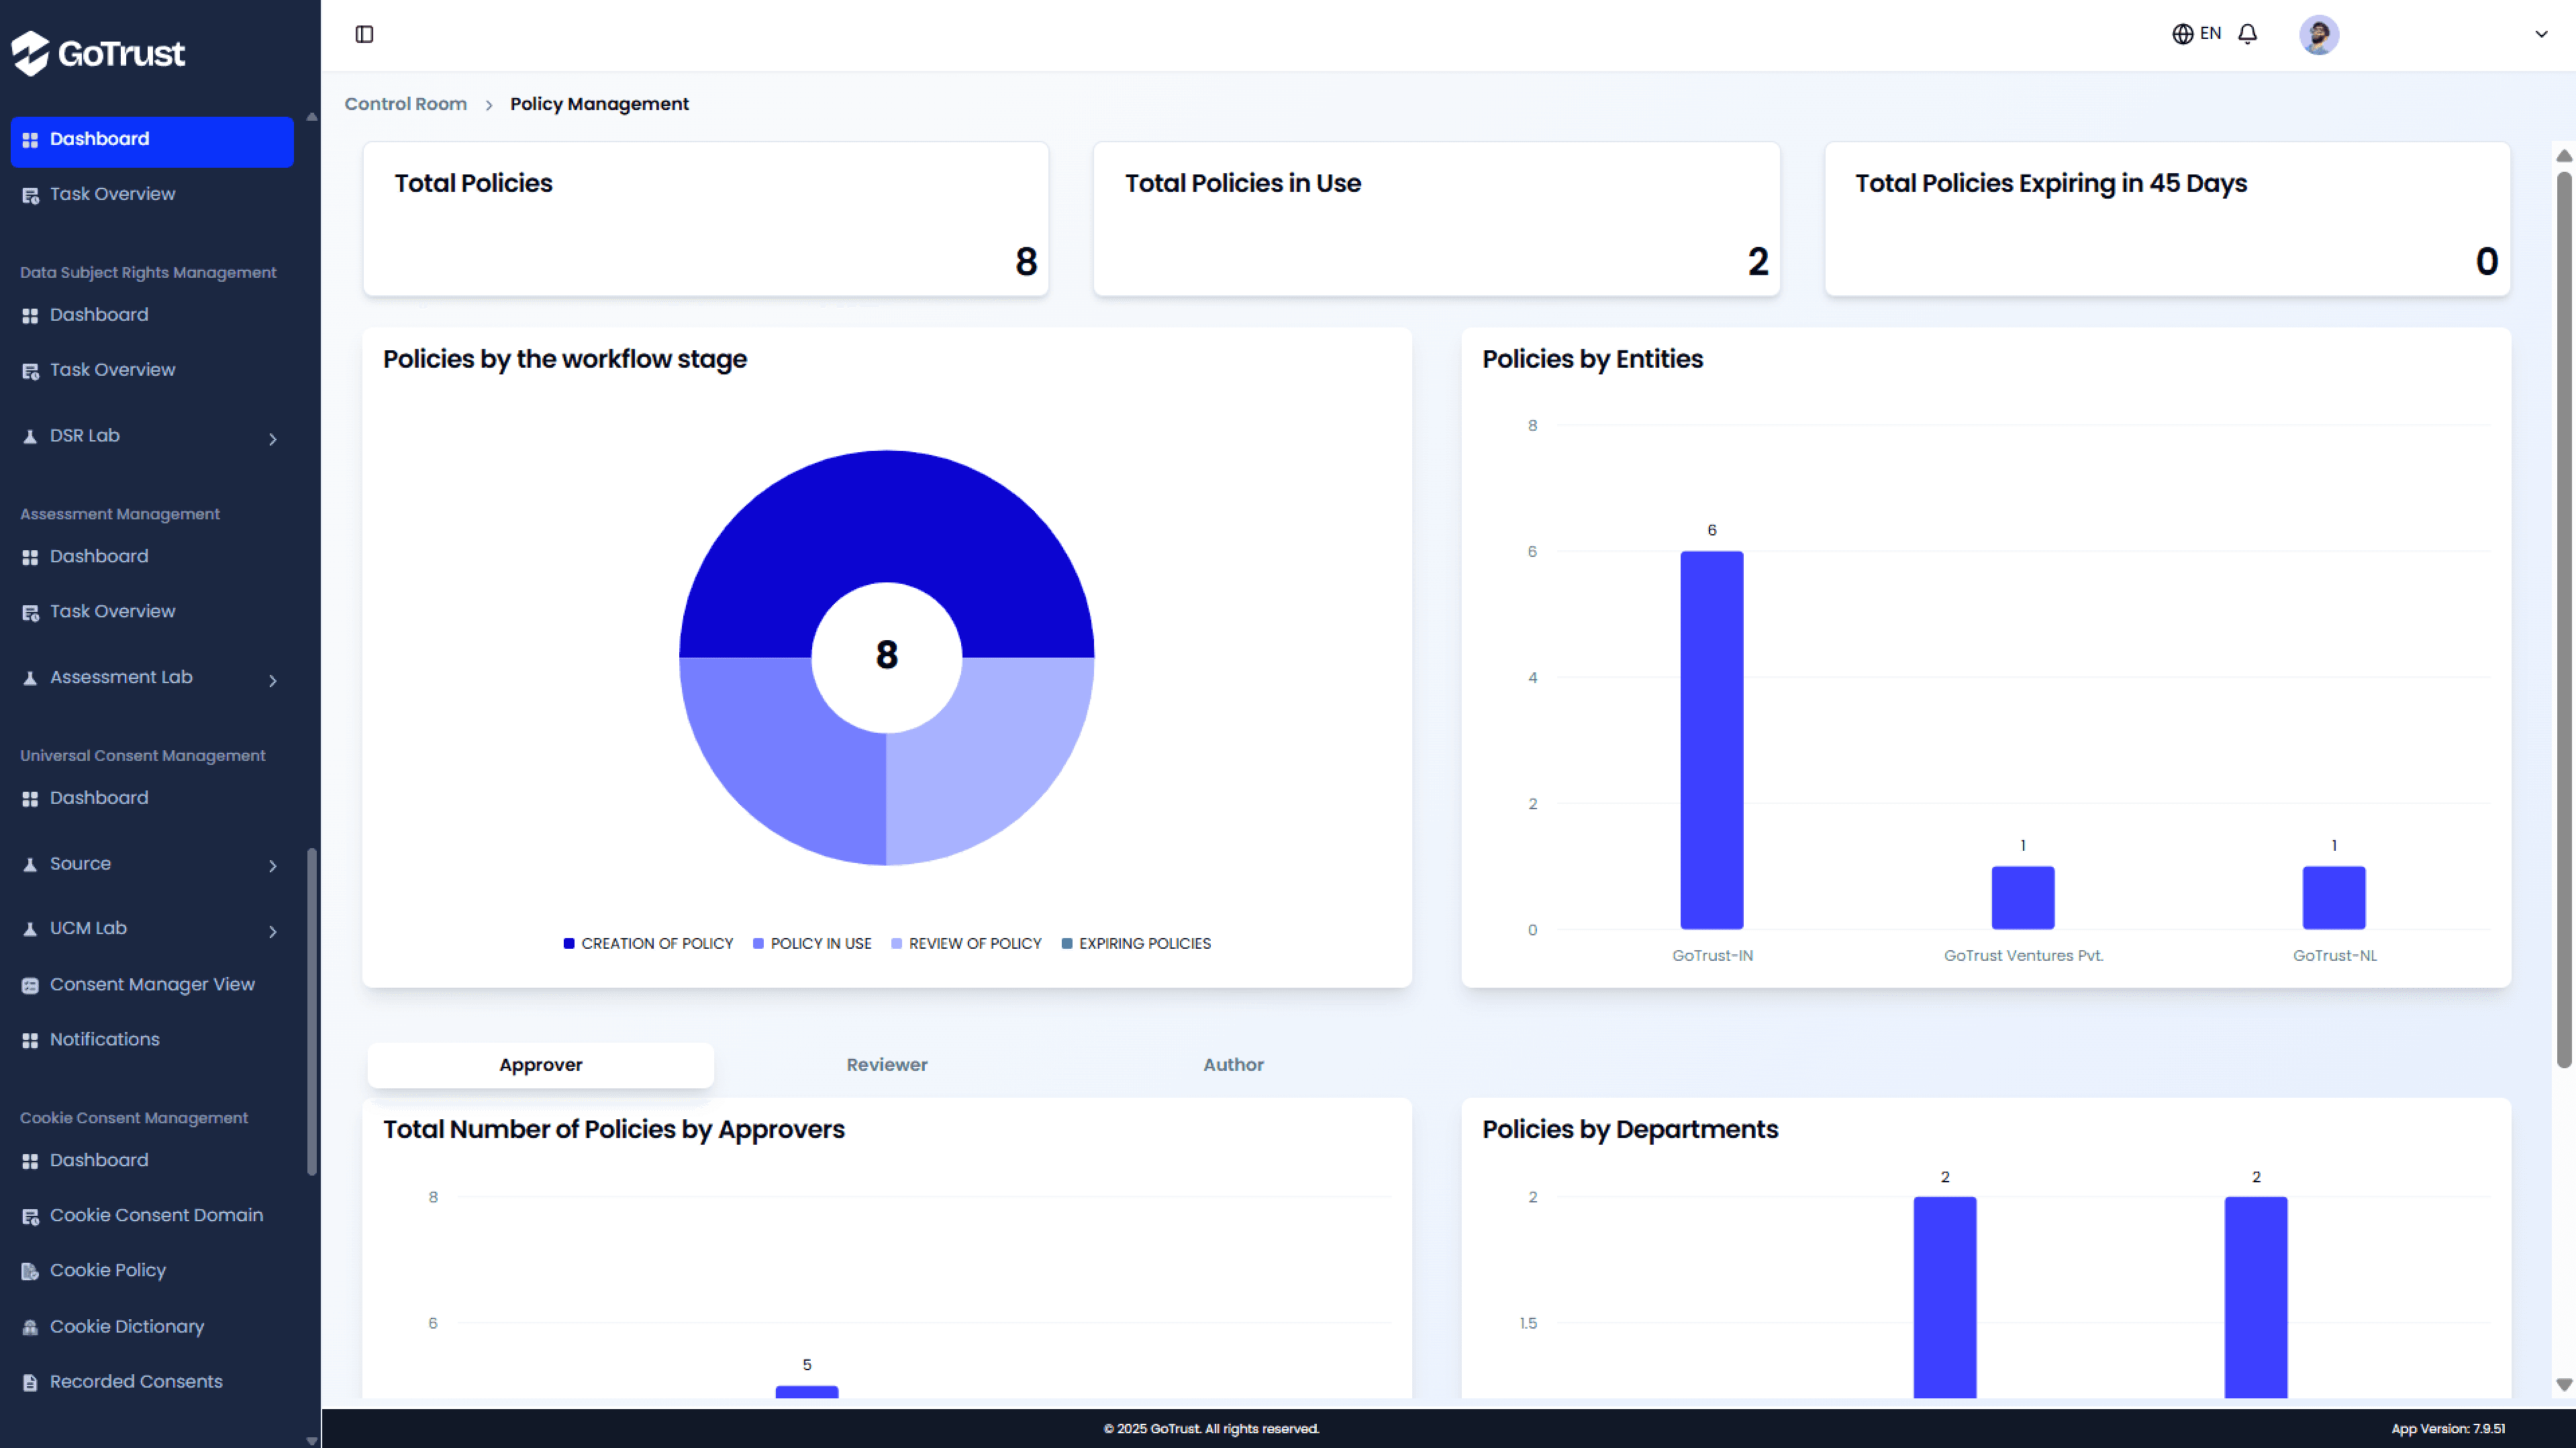
Task: Open the user account dropdown chevron
Action: [2540, 34]
